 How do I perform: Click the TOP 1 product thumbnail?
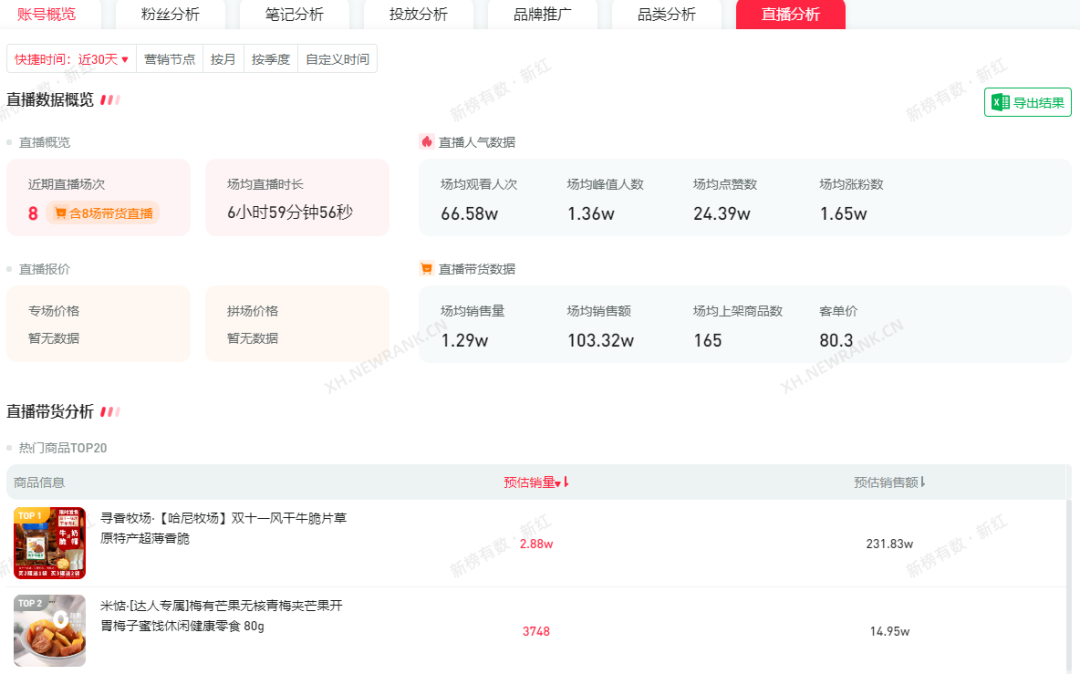pyautogui.click(x=50, y=543)
